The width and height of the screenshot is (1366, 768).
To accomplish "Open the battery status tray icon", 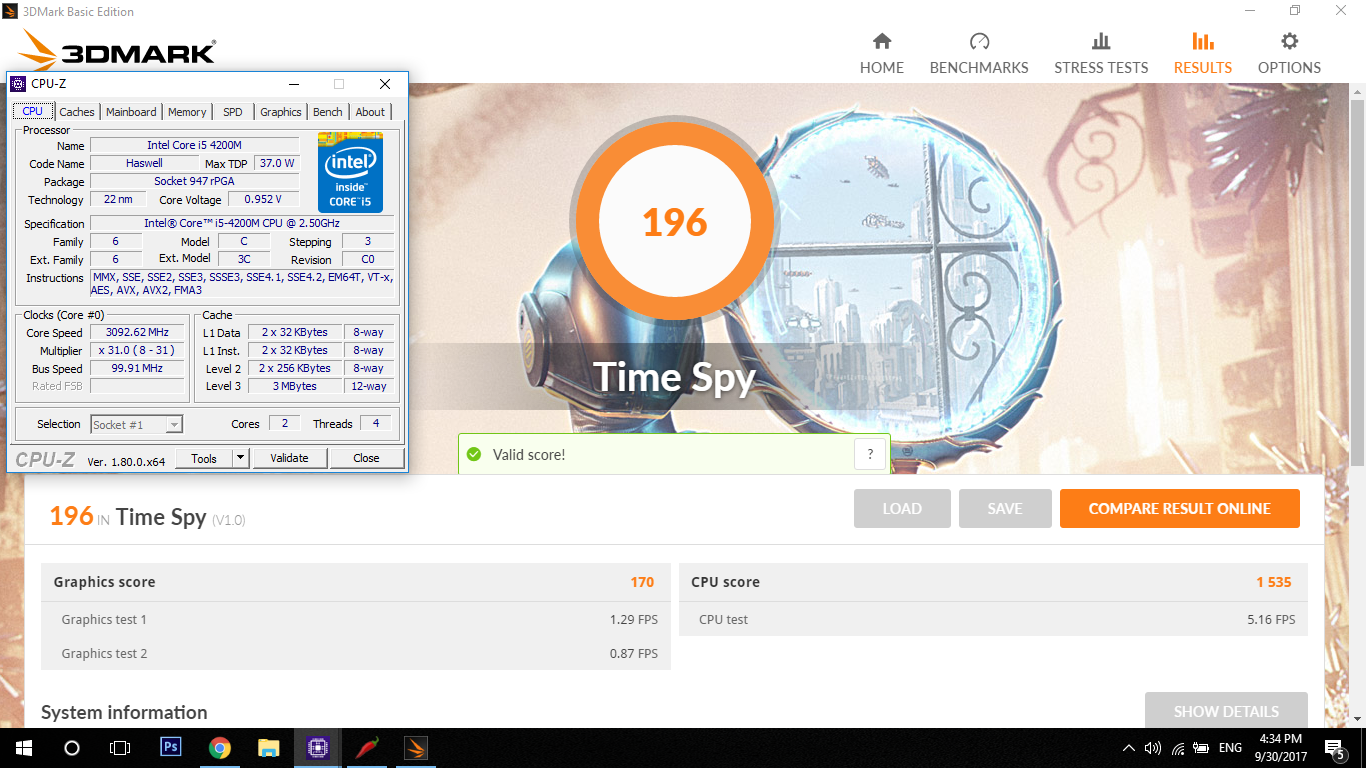I will (x=1201, y=748).
